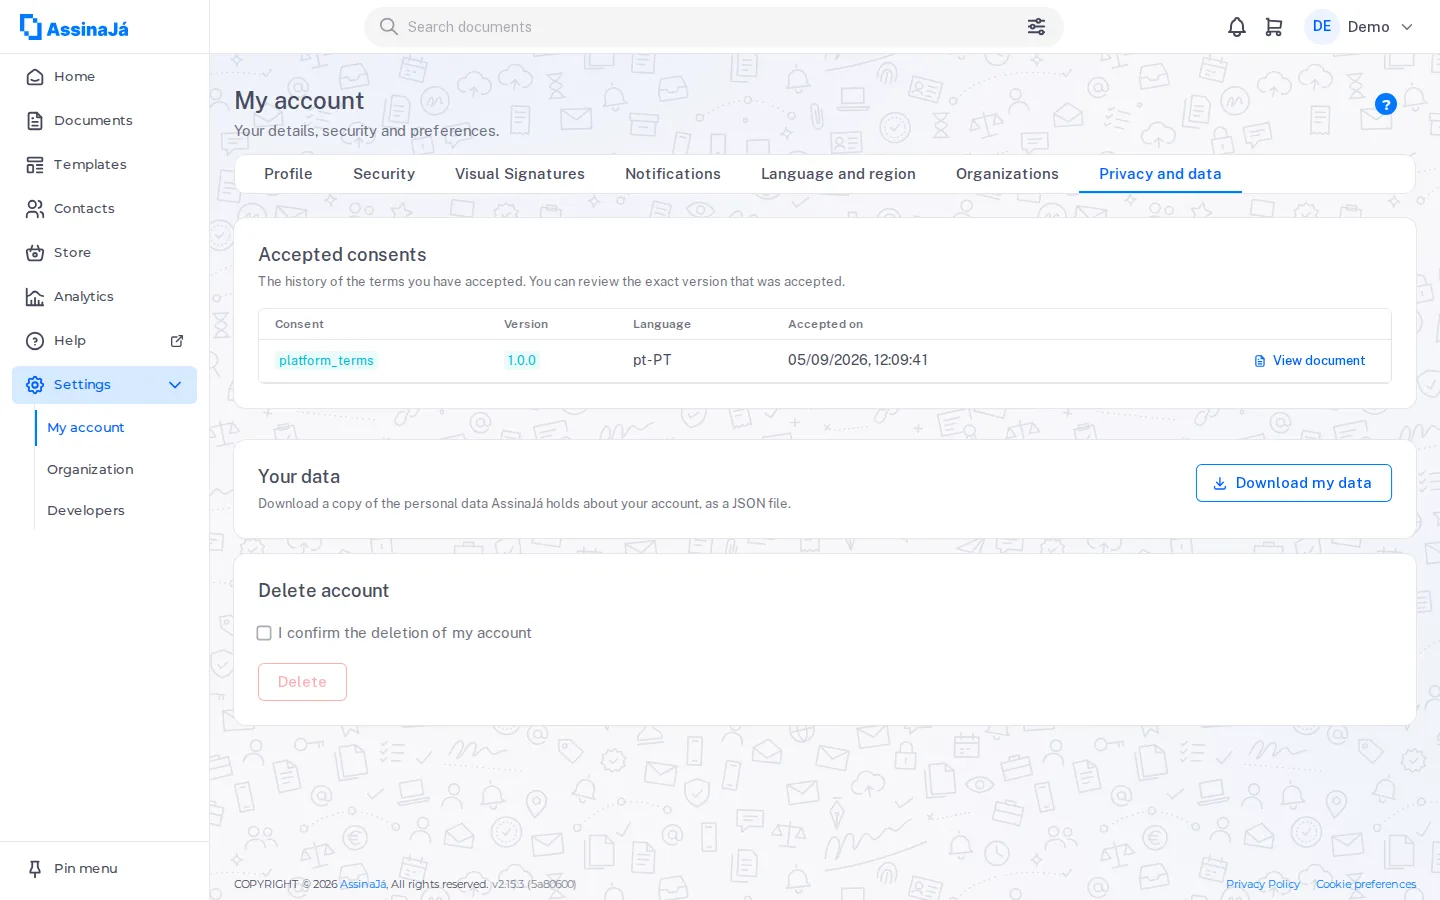This screenshot has height=900, width=1440.
Task: Click the Home sidebar icon
Action: point(35,77)
